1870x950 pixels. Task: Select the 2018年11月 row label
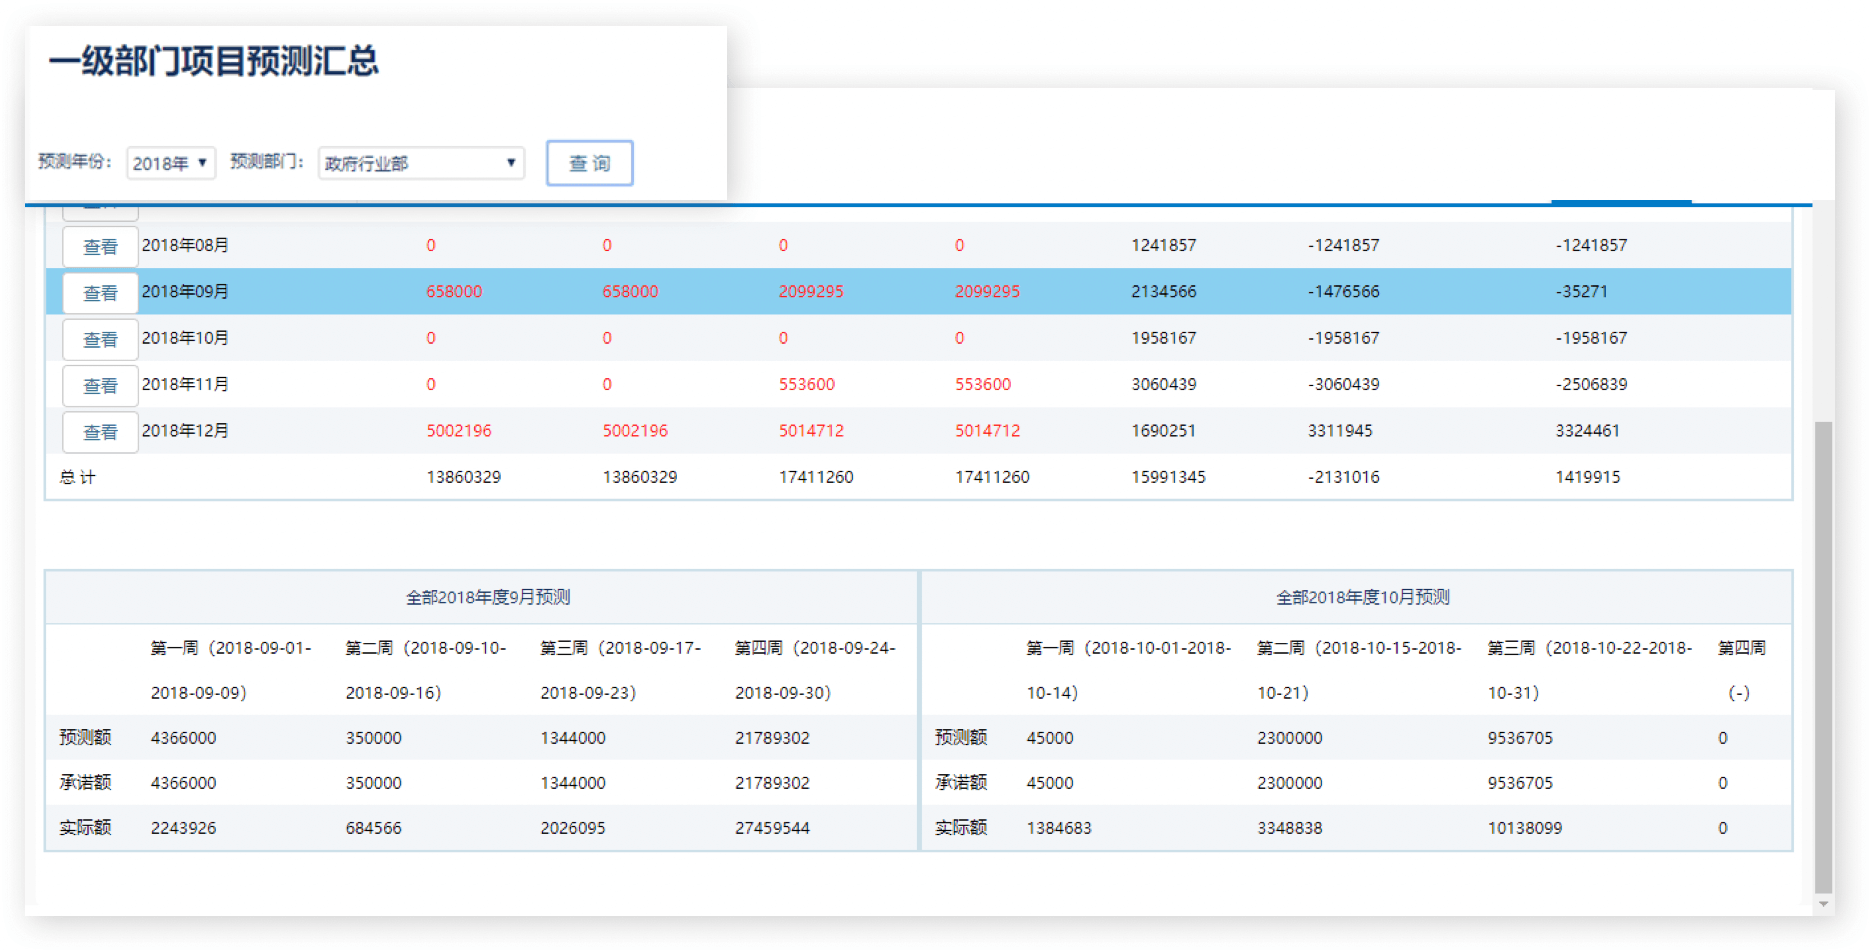pos(185,384)
